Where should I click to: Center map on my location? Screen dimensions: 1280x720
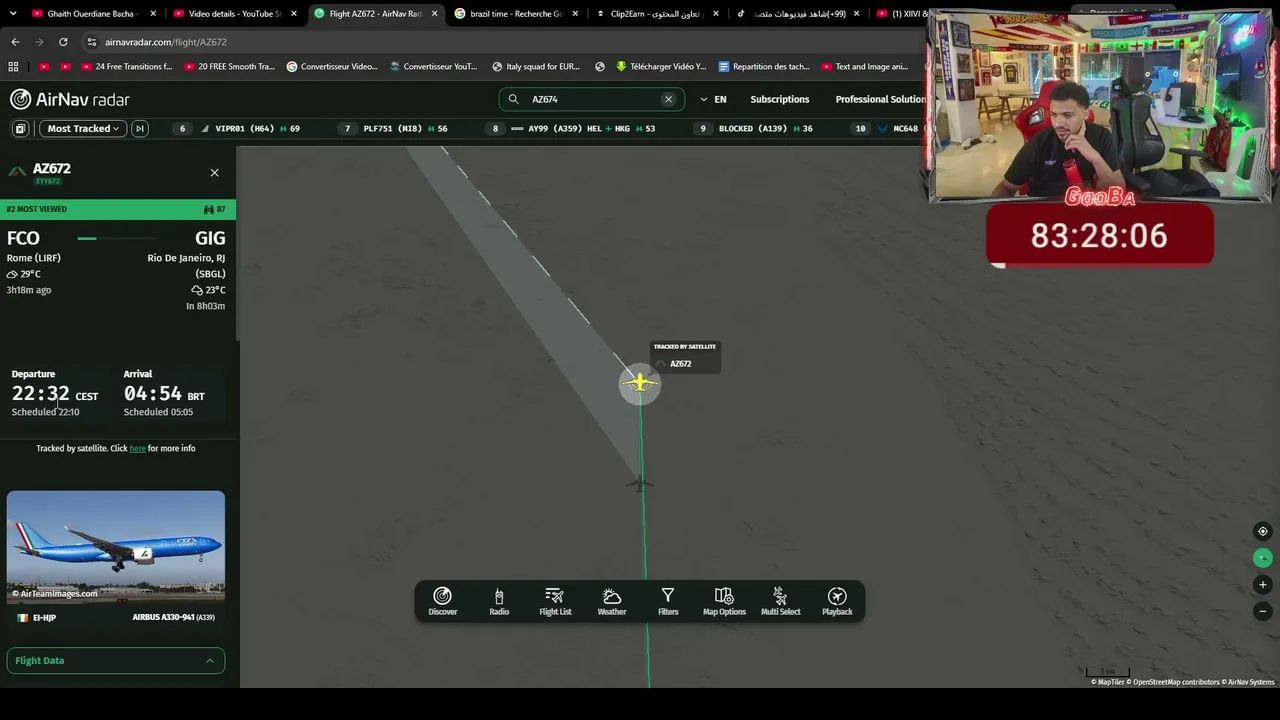tap(1263, 531)
